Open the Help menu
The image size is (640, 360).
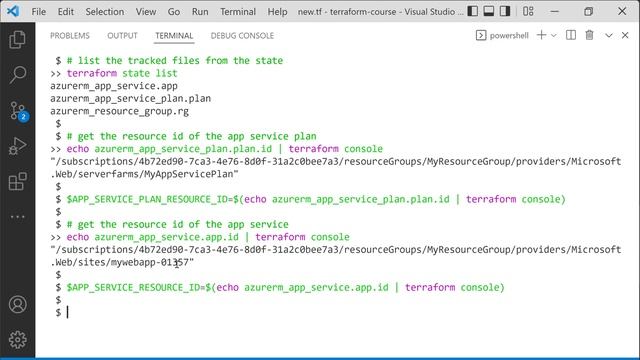click(277, 12)
